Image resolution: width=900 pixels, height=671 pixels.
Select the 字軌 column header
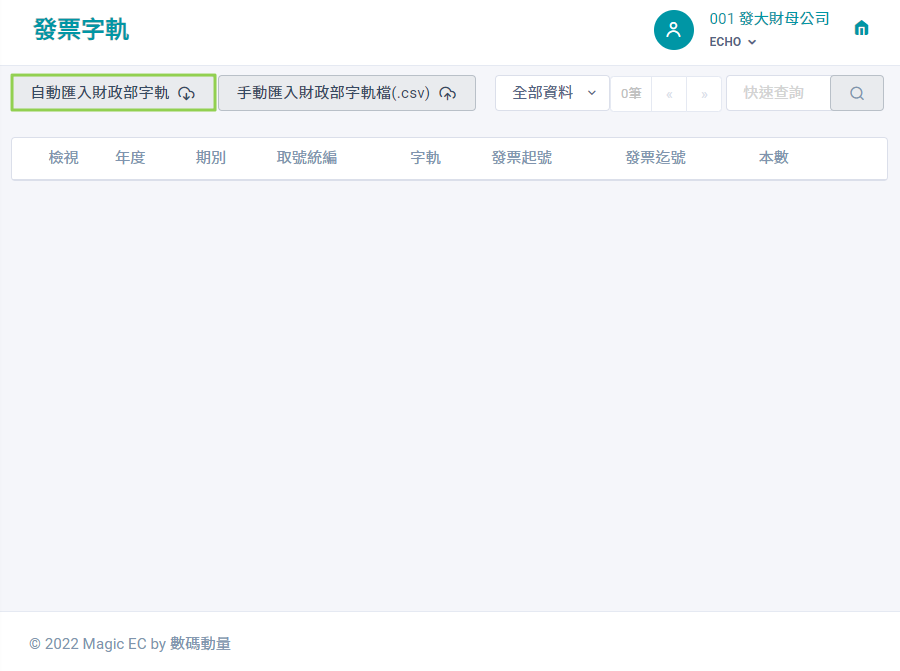coord(425,158)
